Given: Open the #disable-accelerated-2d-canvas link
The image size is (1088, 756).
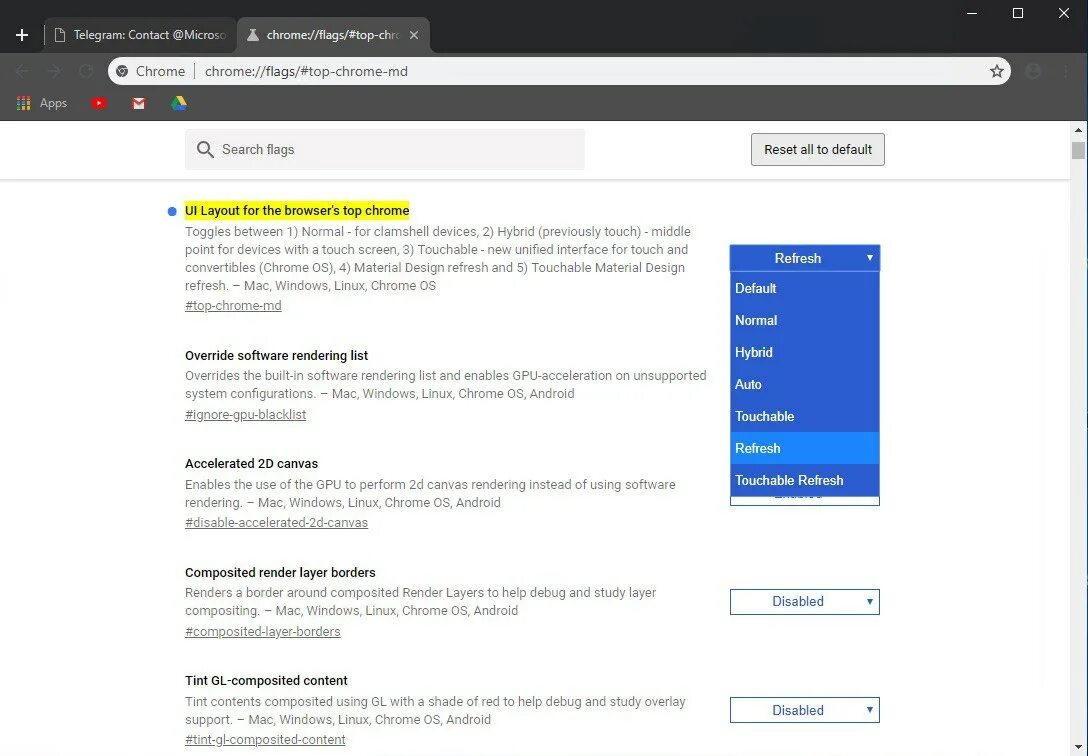Looking at the screenshot, I should (276, 523).
